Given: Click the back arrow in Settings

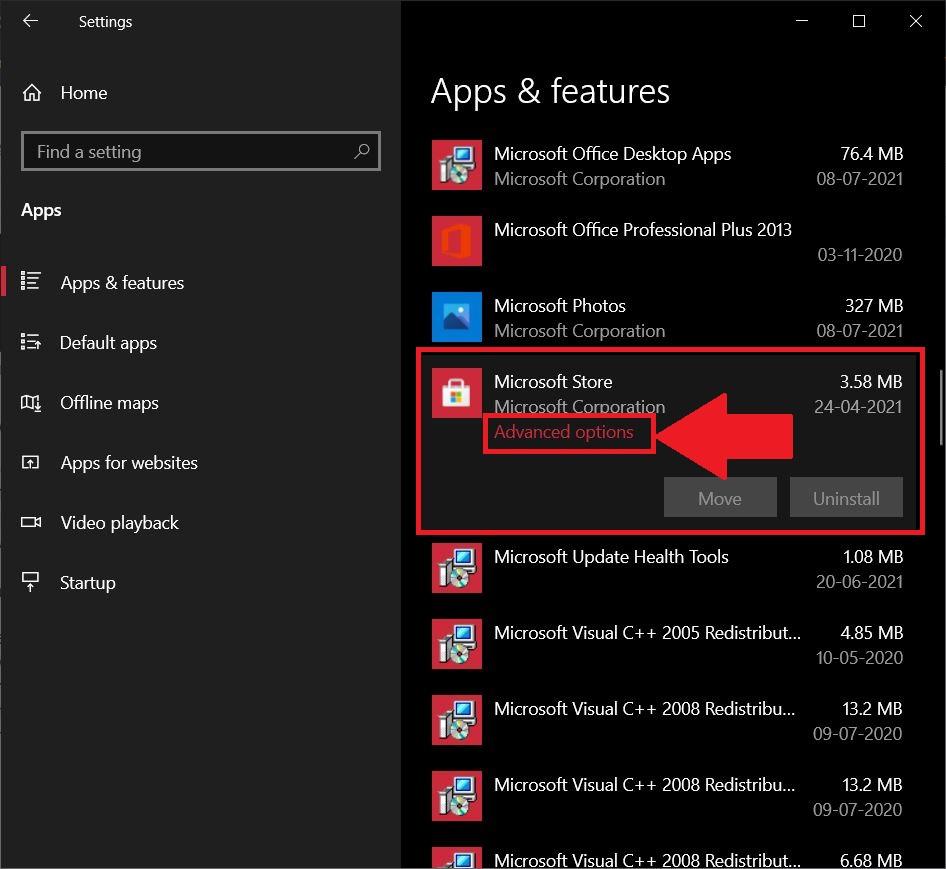Looking at the screenshot, I should [30, 21].
